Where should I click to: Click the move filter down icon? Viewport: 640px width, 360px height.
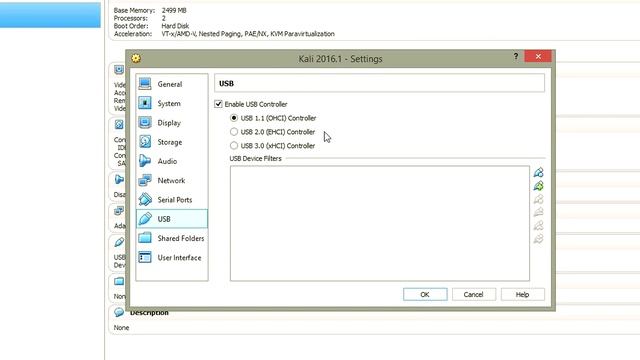point(538,238)
